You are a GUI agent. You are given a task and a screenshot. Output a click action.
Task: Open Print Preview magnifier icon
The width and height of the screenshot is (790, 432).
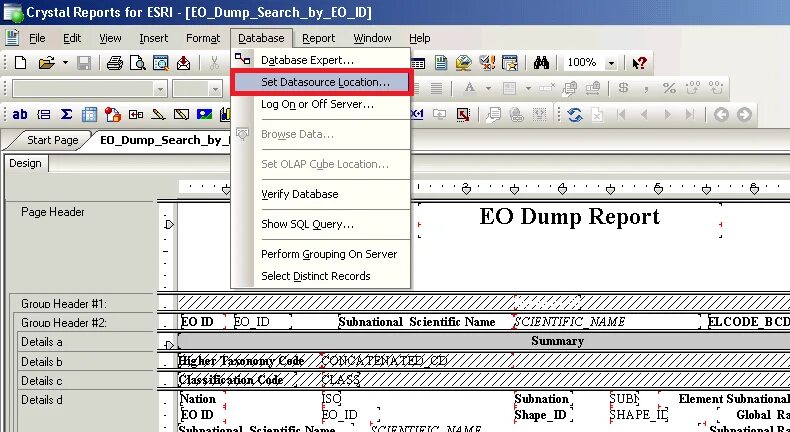(138, 63)
